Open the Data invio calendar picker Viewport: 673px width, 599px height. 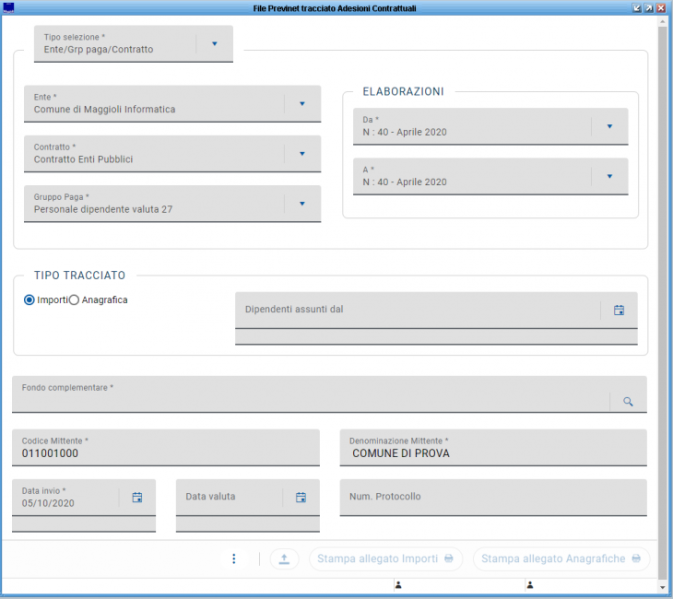coord(137,497)
